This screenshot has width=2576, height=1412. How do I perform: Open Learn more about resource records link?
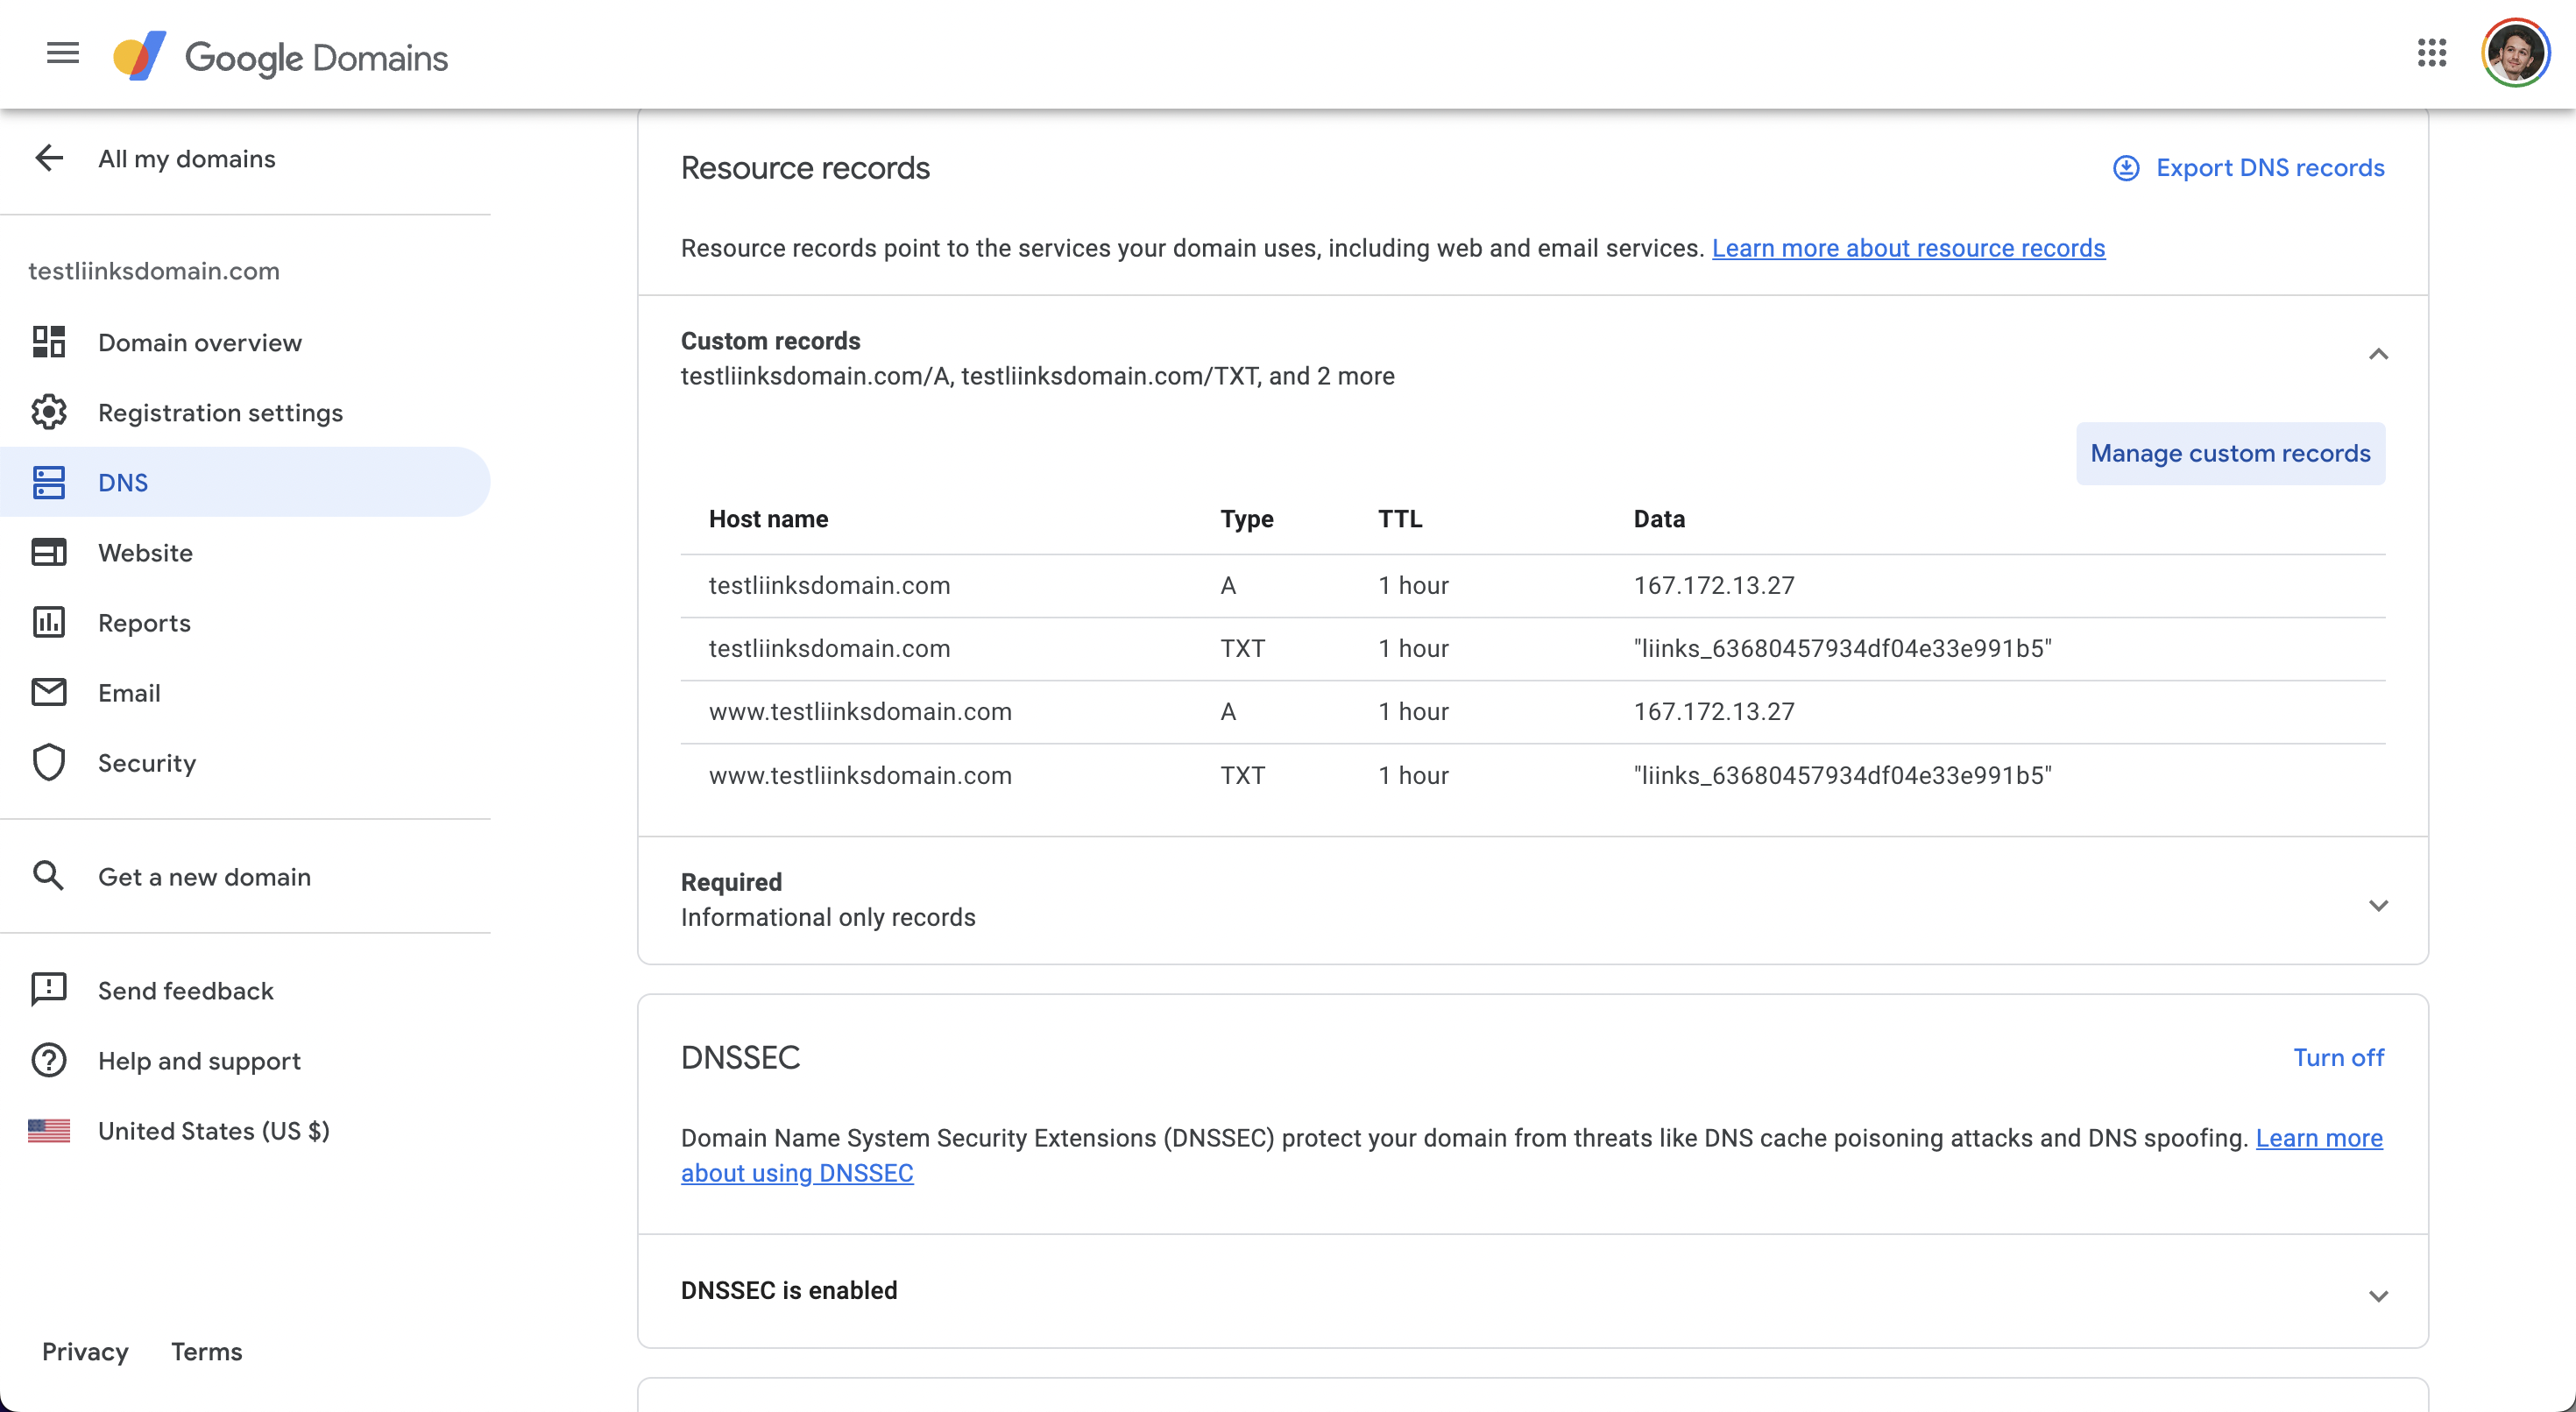click(x=1908, y=248)
